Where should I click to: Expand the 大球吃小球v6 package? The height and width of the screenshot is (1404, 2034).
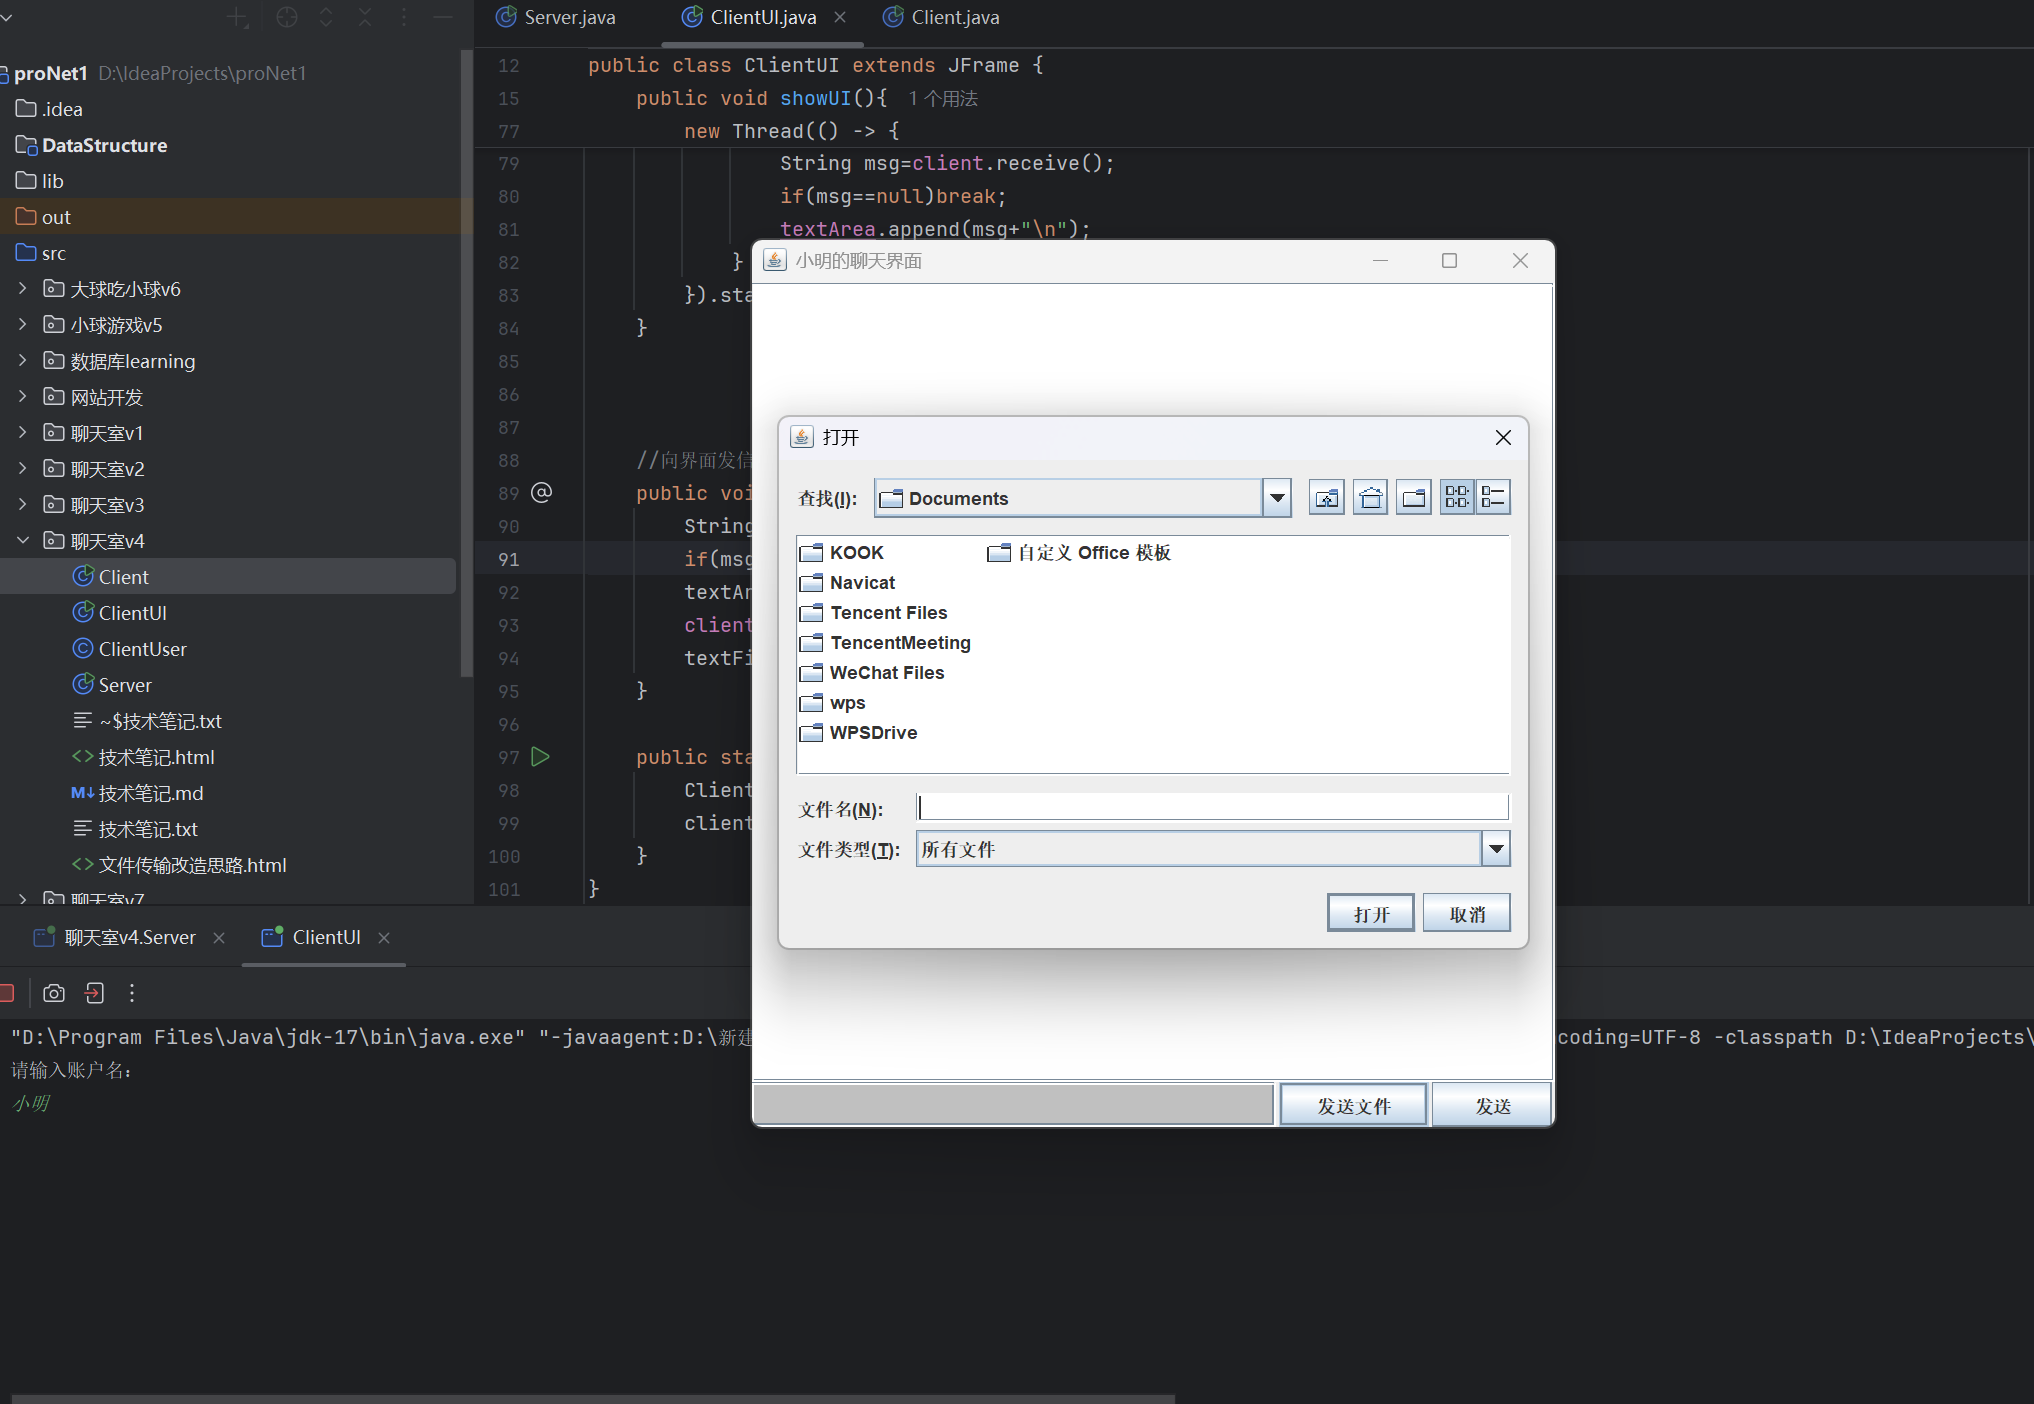(22, 289)
